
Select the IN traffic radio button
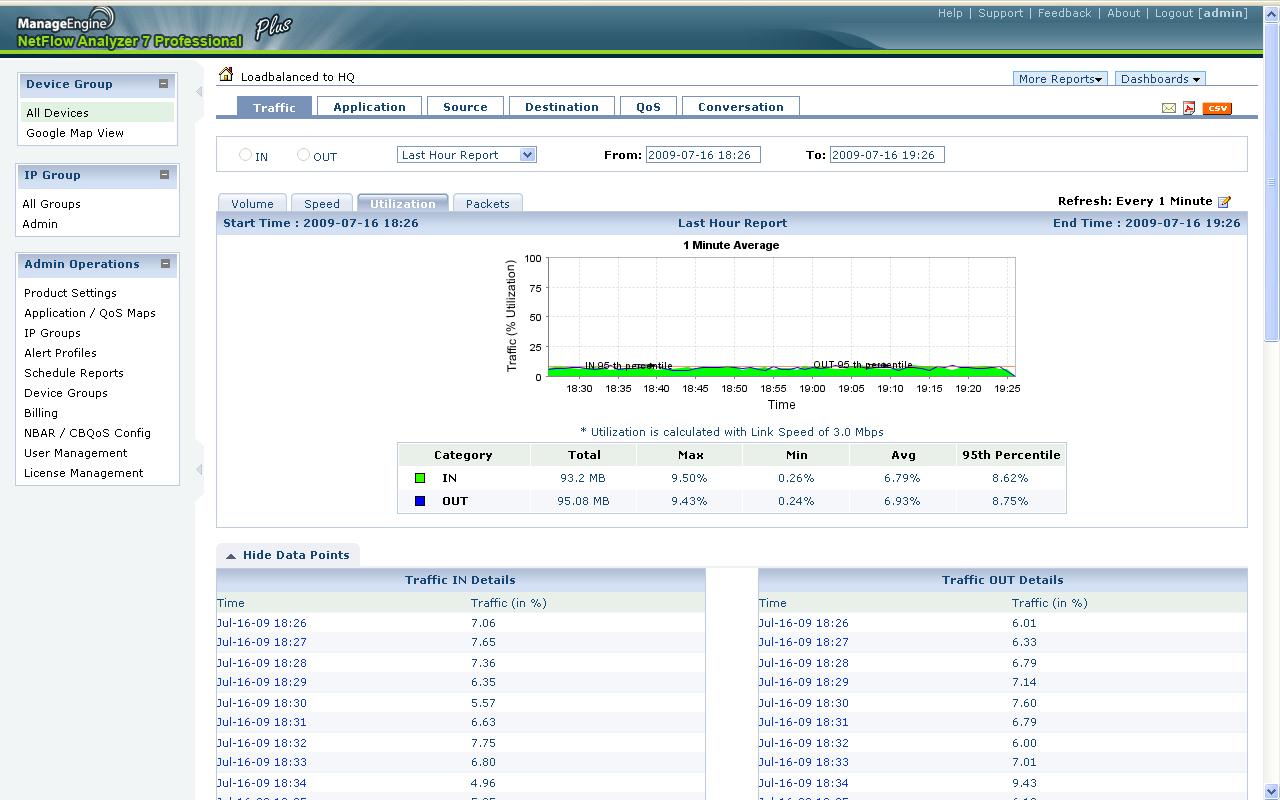click(245, 155)
